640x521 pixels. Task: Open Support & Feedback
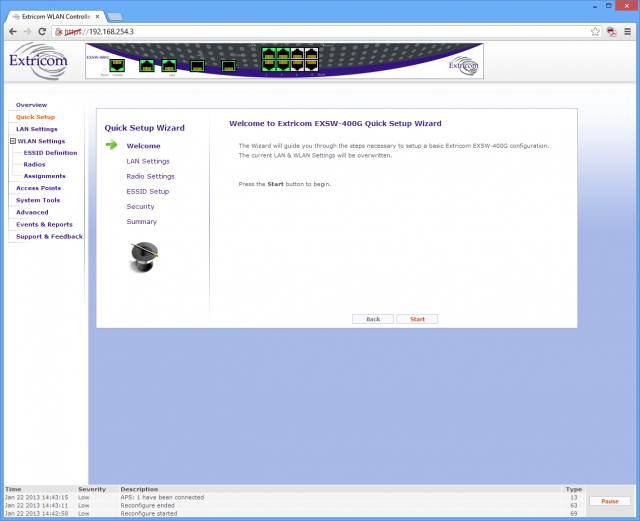pos(49,236)
